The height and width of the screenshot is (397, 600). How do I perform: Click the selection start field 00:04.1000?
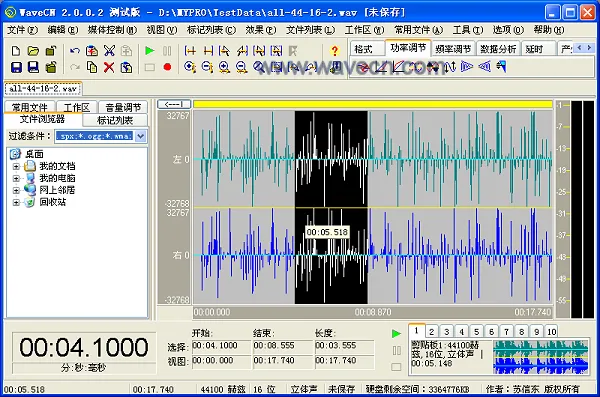pos(221,346)
